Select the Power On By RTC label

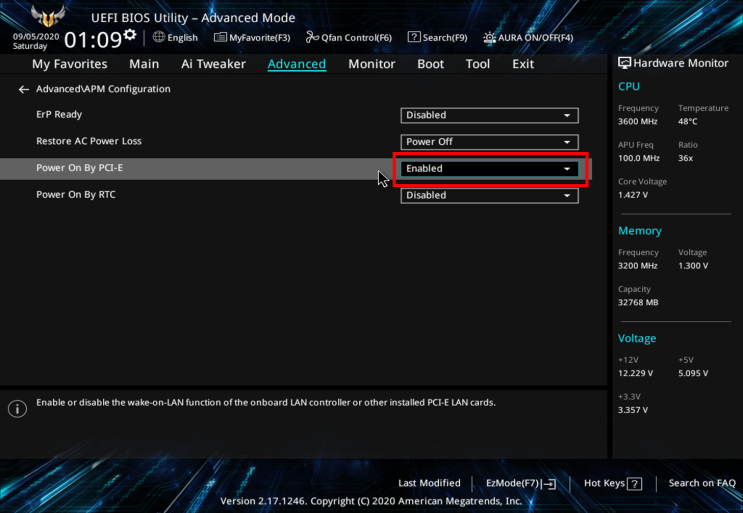[x=76, y=195]
